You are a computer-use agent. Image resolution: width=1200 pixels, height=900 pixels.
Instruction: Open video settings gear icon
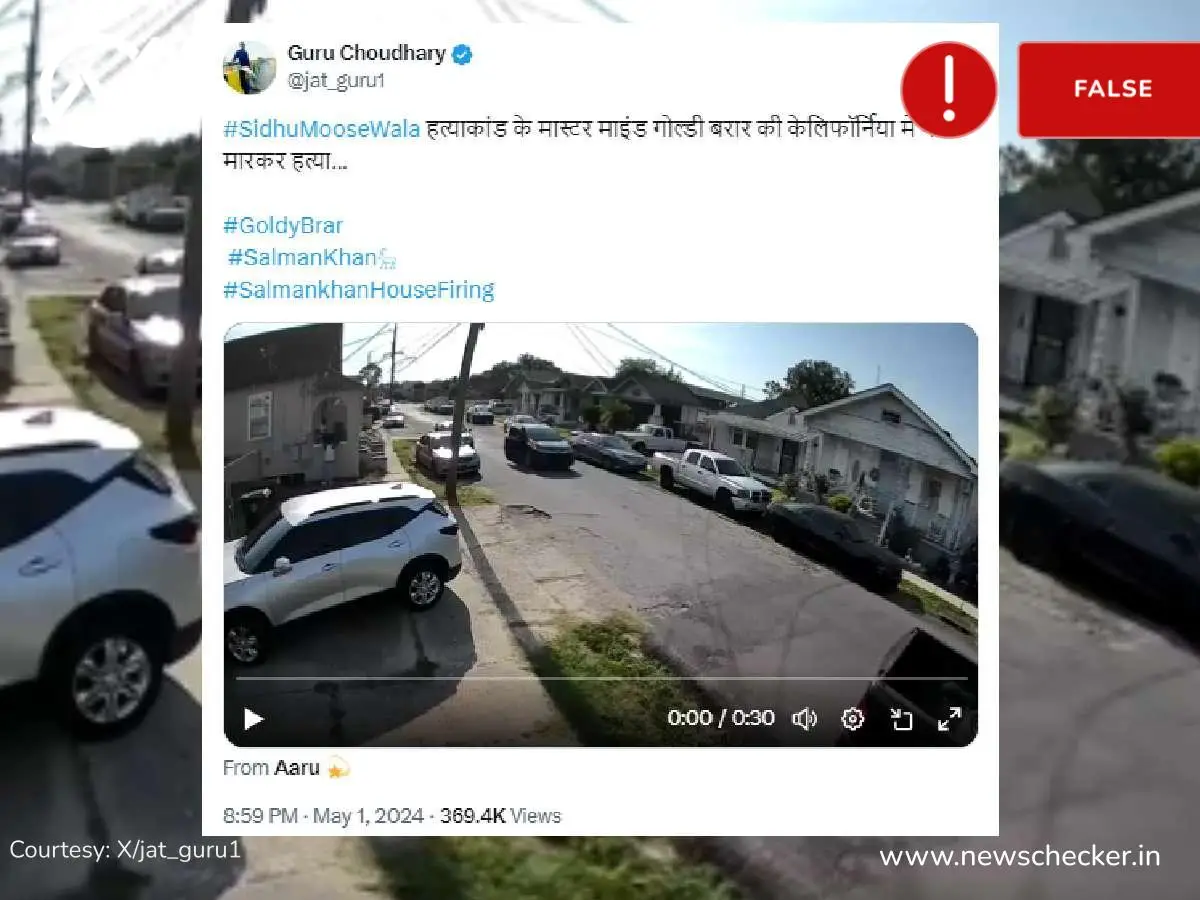(x=853, y=719)
